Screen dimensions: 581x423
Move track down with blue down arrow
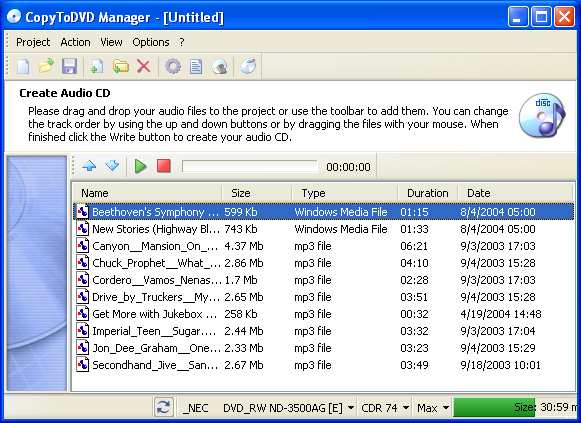112,166
